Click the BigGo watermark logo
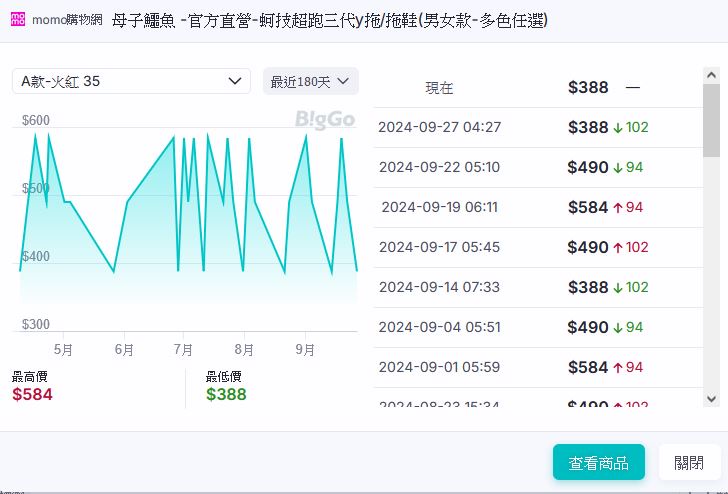The width and height of the screenshot is (728, 494). tap(325, 120)
